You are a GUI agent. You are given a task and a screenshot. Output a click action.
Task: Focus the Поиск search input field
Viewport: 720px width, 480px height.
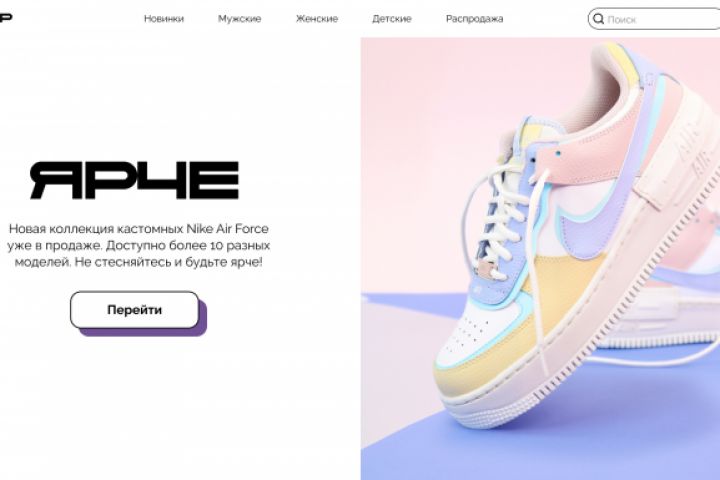661,19
